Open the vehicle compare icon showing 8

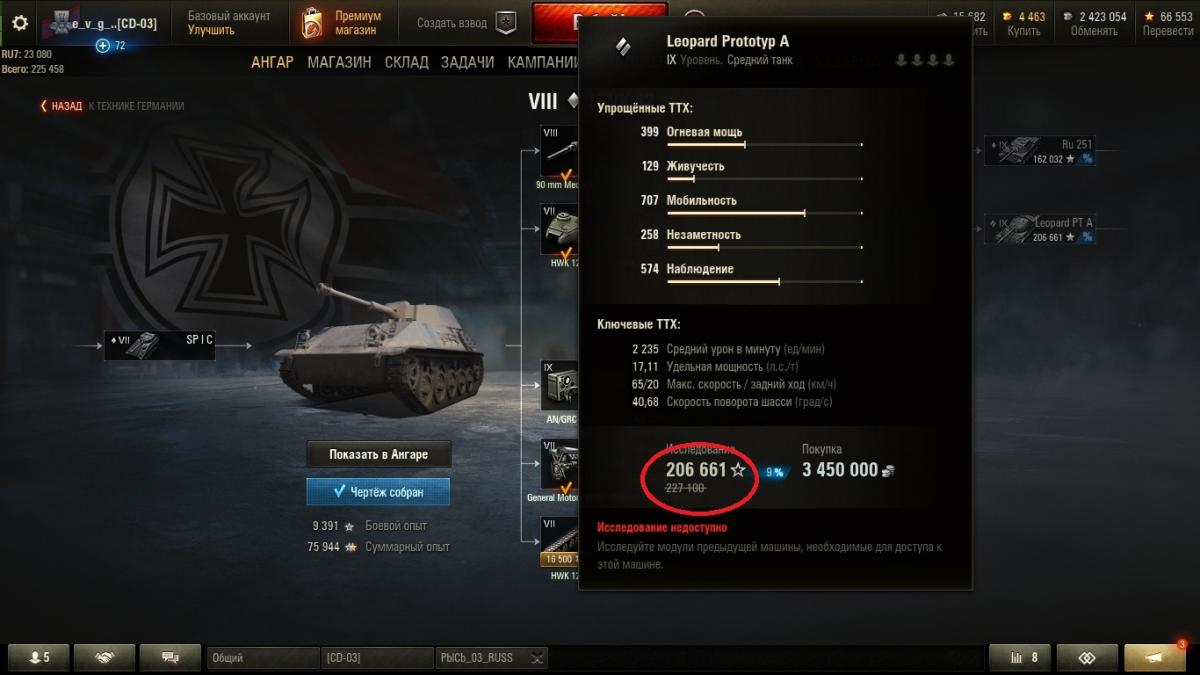(x=1019, y=657)
